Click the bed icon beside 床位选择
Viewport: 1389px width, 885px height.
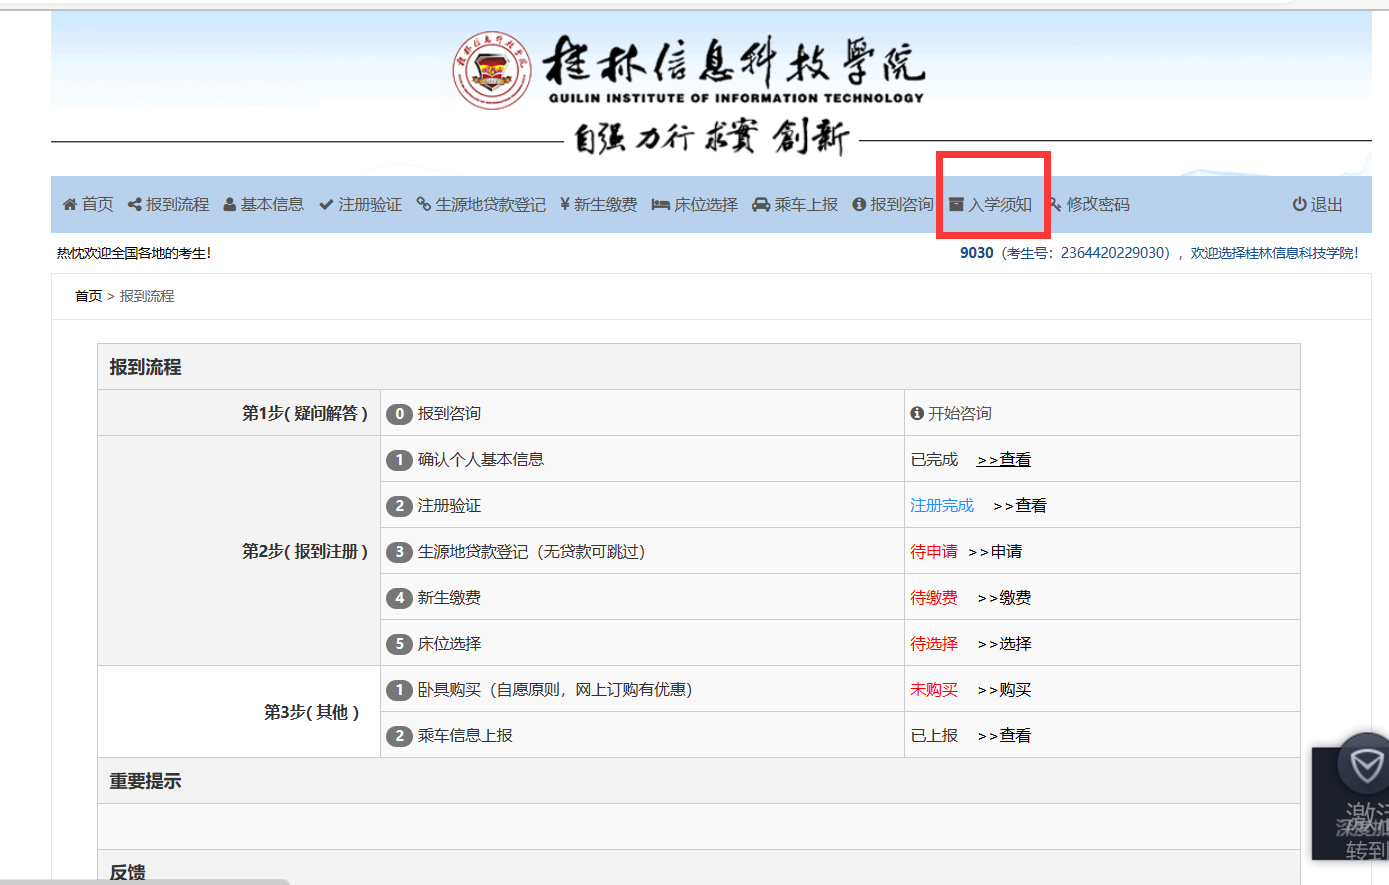coord(660,205)
